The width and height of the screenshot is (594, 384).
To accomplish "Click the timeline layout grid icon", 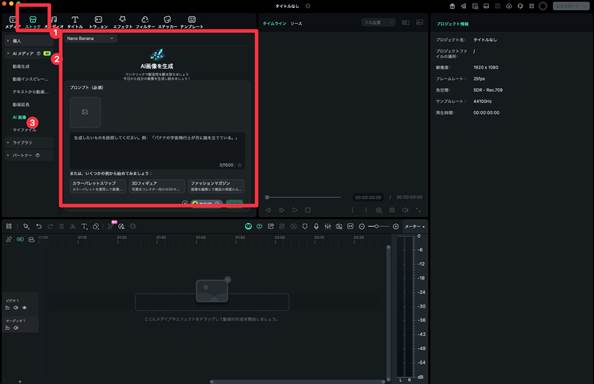I will click(x=9, y=226).
